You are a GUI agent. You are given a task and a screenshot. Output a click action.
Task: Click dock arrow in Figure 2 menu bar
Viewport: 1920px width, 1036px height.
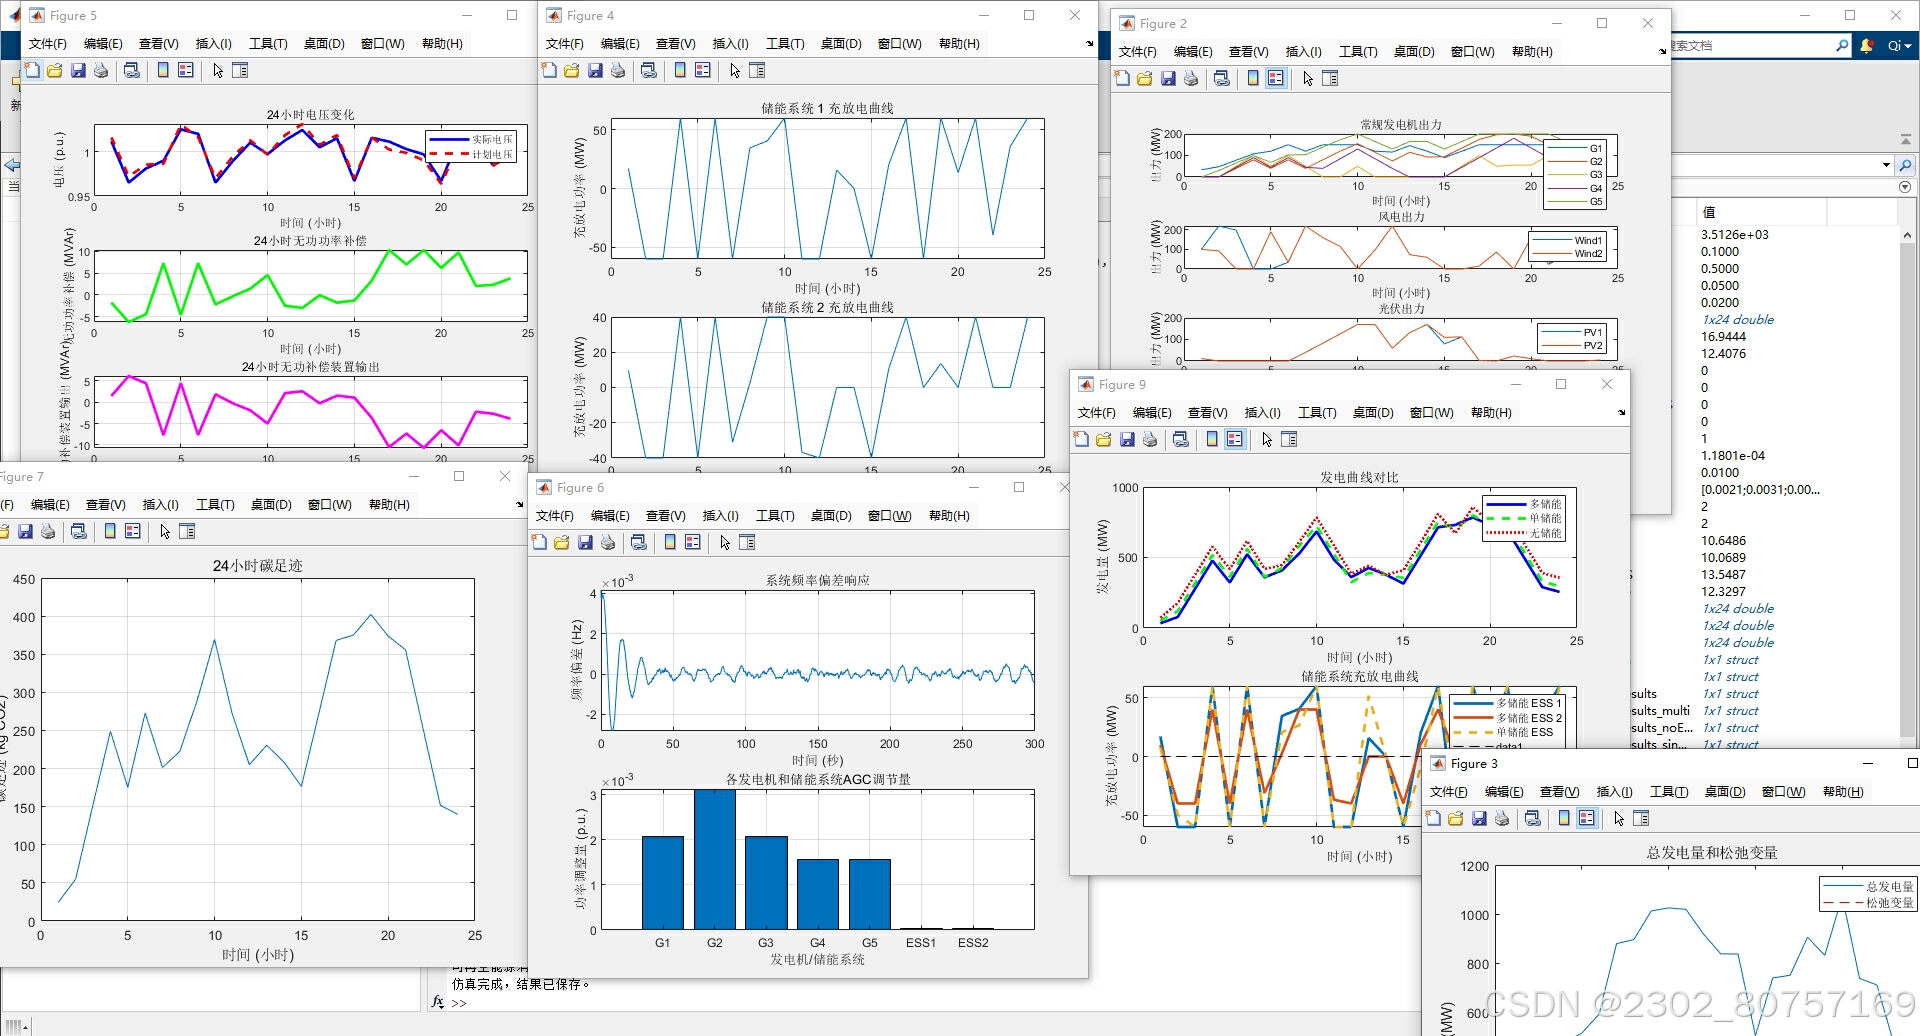pos(1663,52)
